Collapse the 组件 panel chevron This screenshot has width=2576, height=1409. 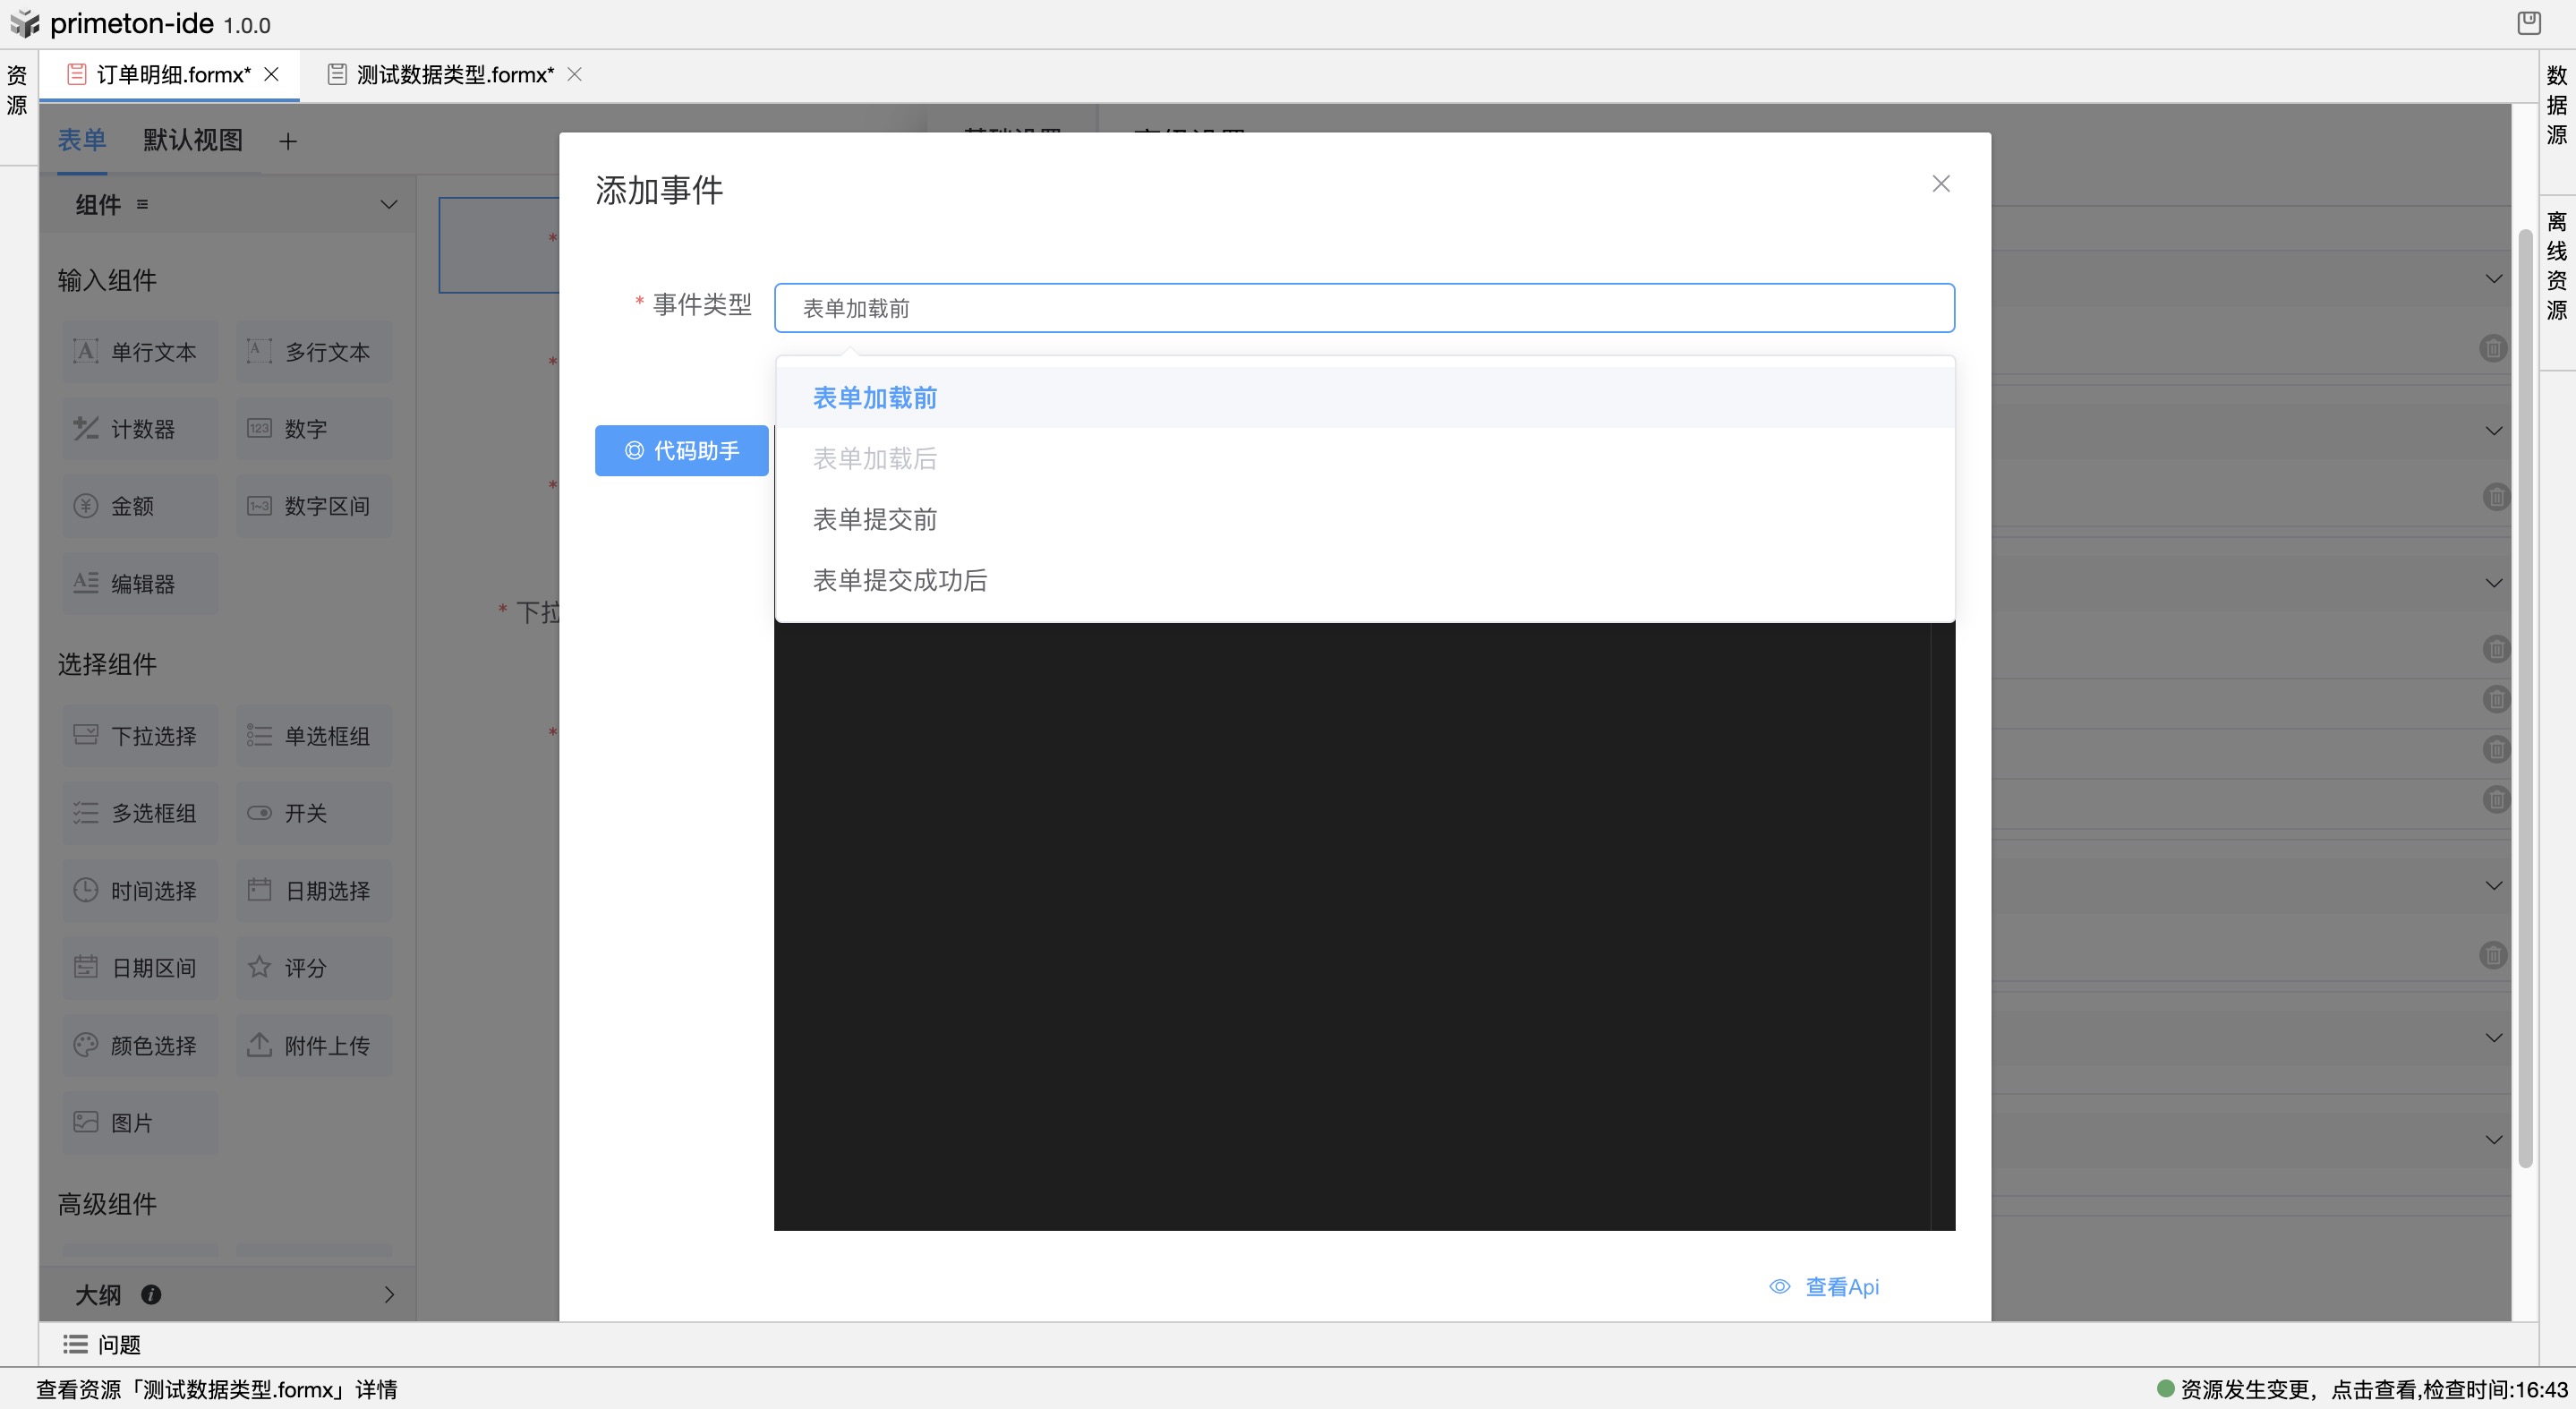tap(389, 204)
